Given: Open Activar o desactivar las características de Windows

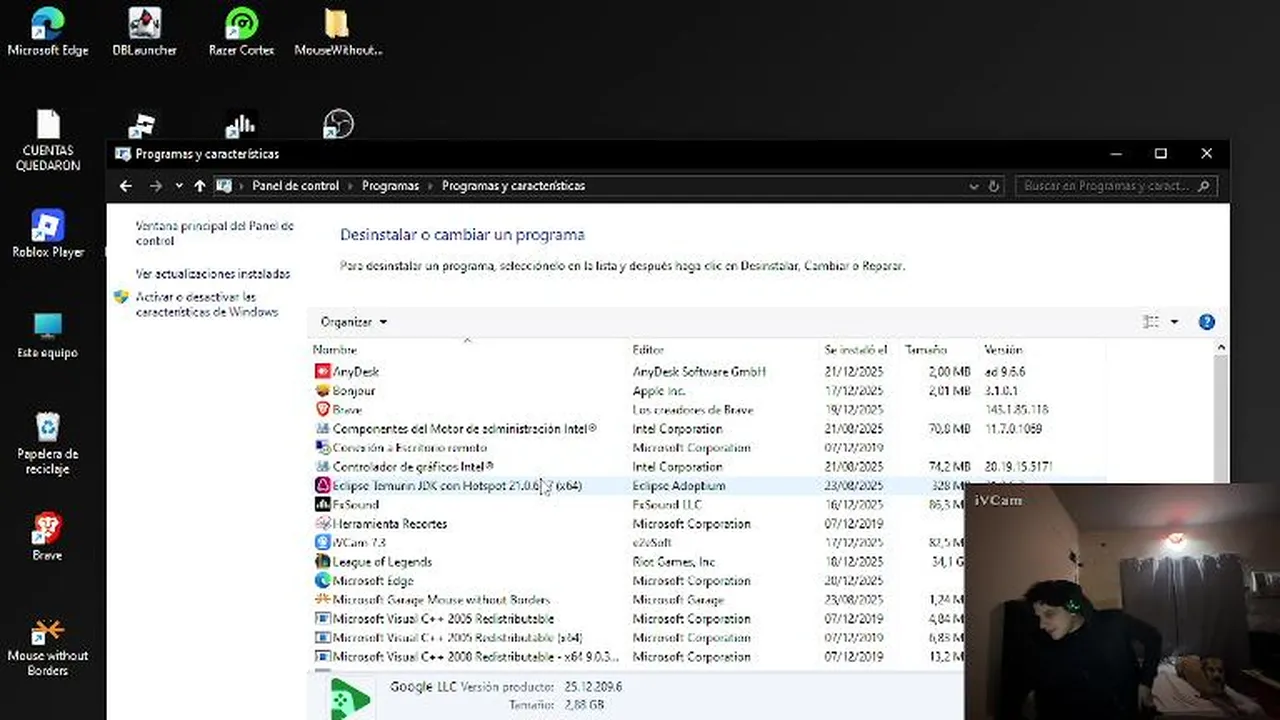Looking at the screenshot, I should (207, 304).
